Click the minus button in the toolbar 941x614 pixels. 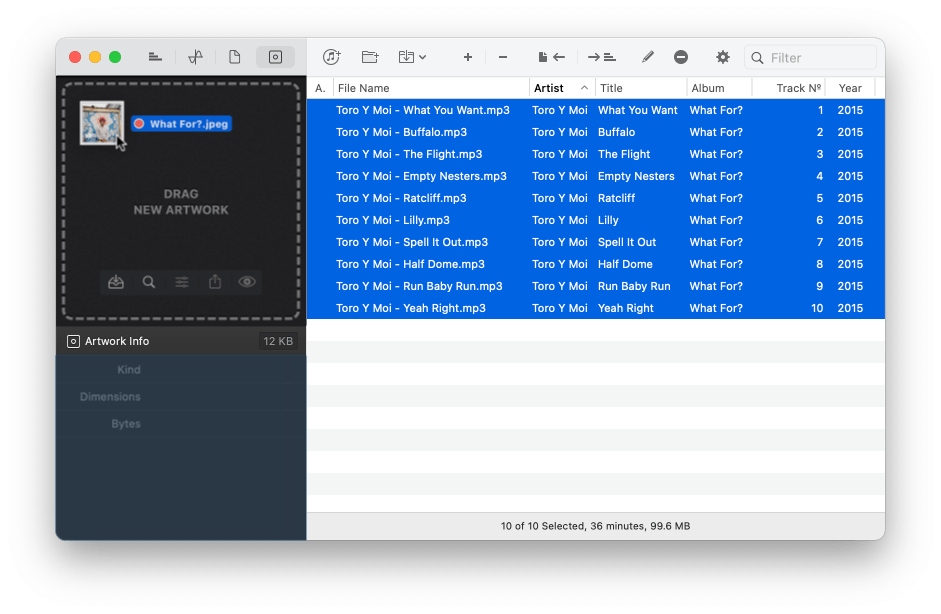(503, 57)
